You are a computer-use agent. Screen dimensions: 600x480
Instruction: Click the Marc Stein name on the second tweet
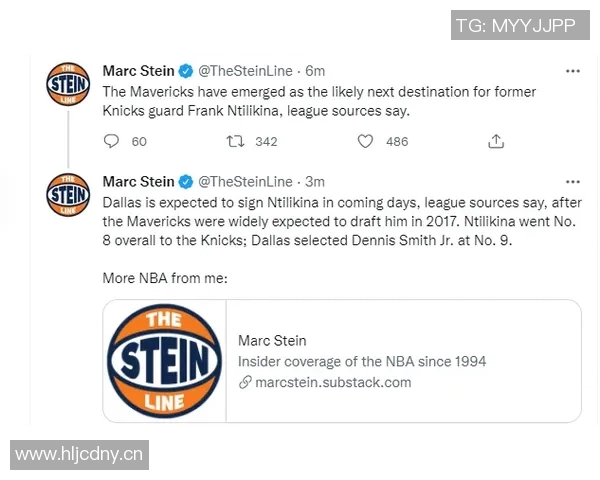pos(138,181)
